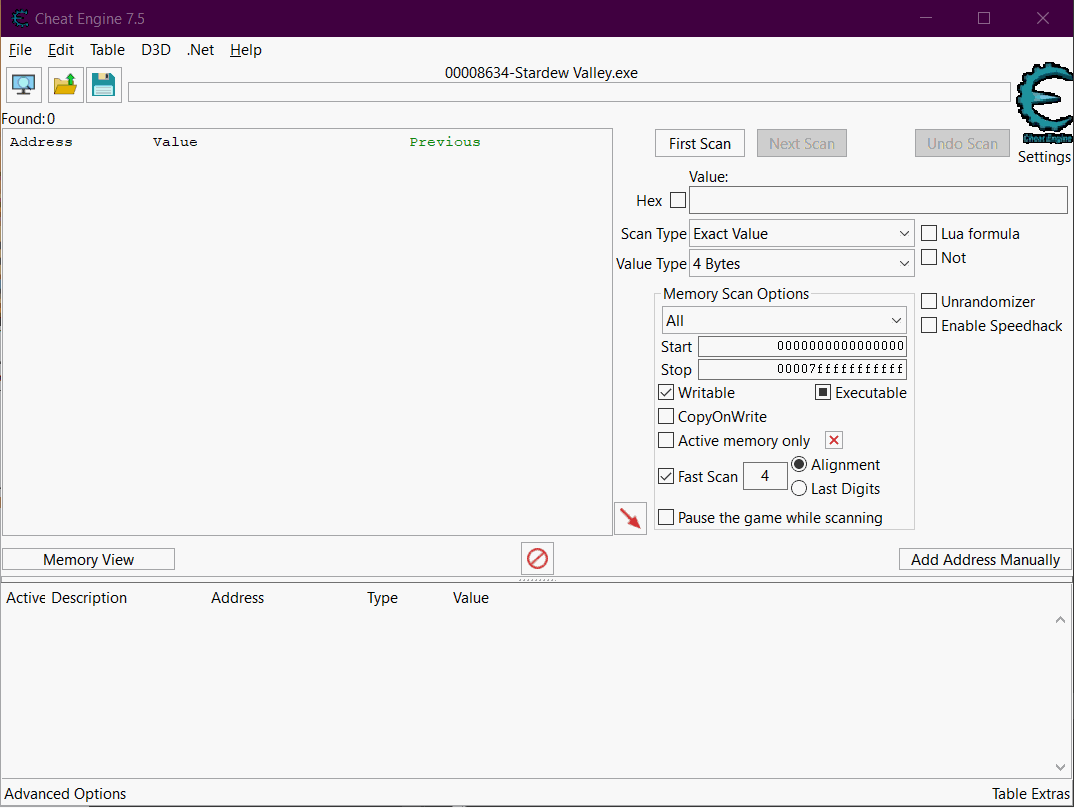Click the red X next to Active memory only
Screen dimensions: 1074x808
[834, 440]
